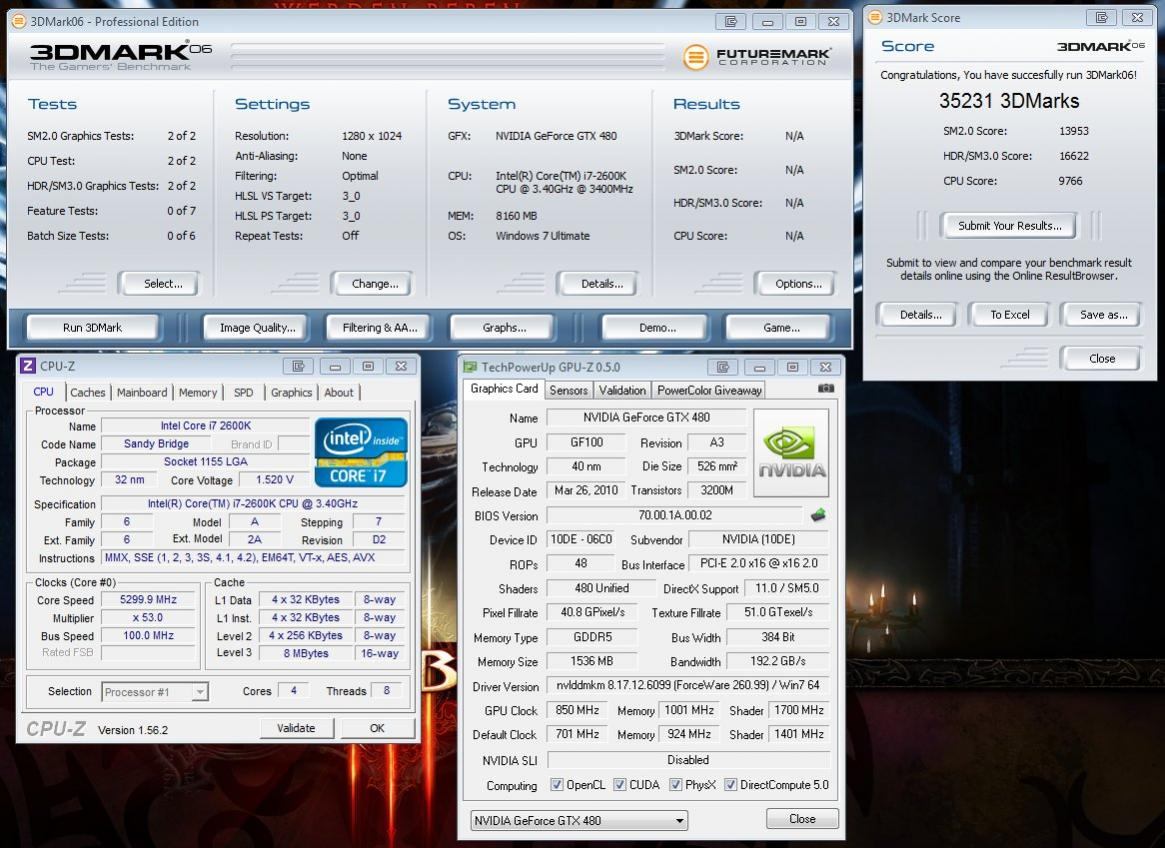Toggle the OpenCL checkbox in GPU-Z
The width and height of the screenshot is (1165, 848).
[556, 785]
